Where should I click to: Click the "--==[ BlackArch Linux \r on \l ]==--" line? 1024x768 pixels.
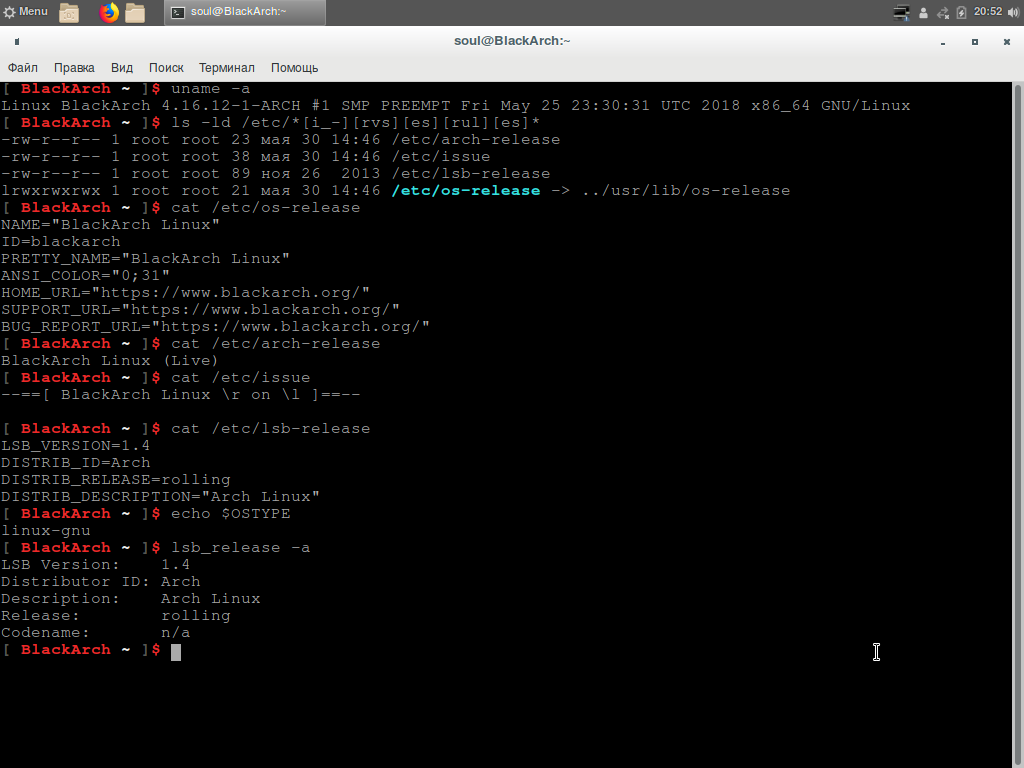[x=181, y=394]
